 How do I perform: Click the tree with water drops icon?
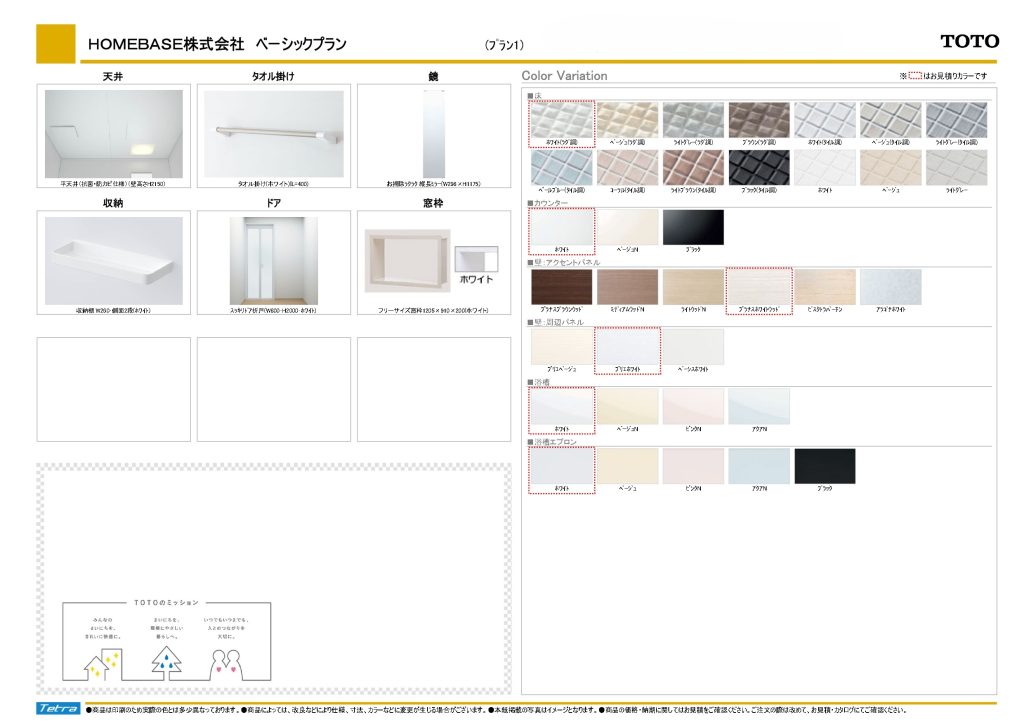166,661
